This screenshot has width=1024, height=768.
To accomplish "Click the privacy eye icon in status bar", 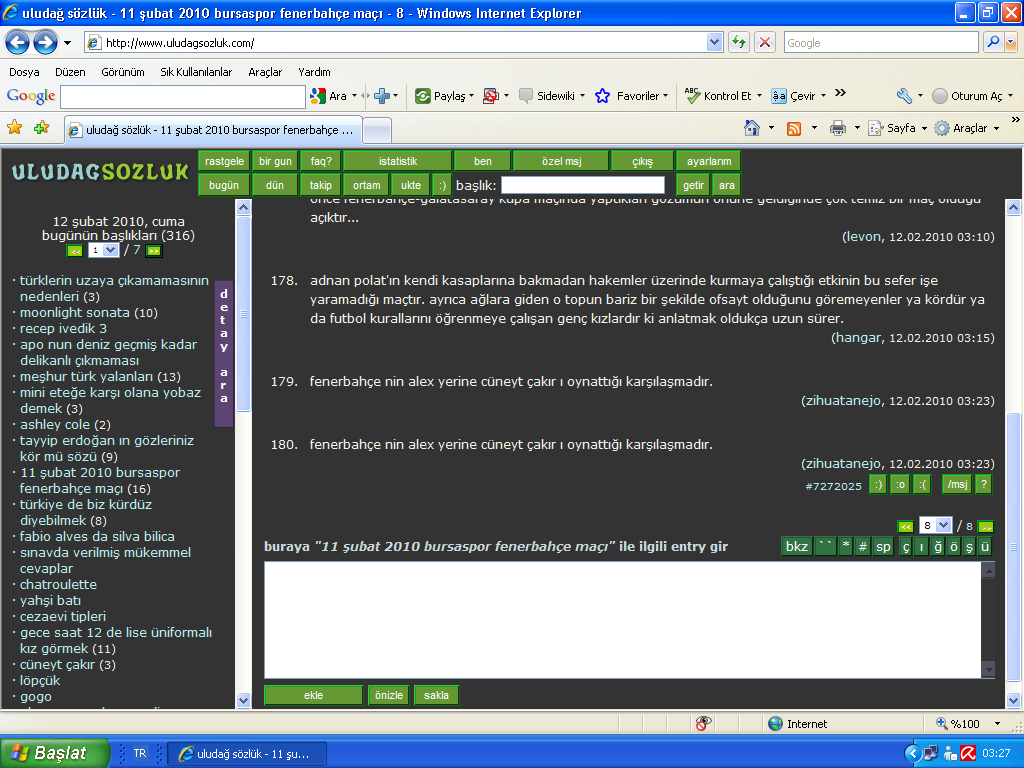I will [x=703, y=723].
